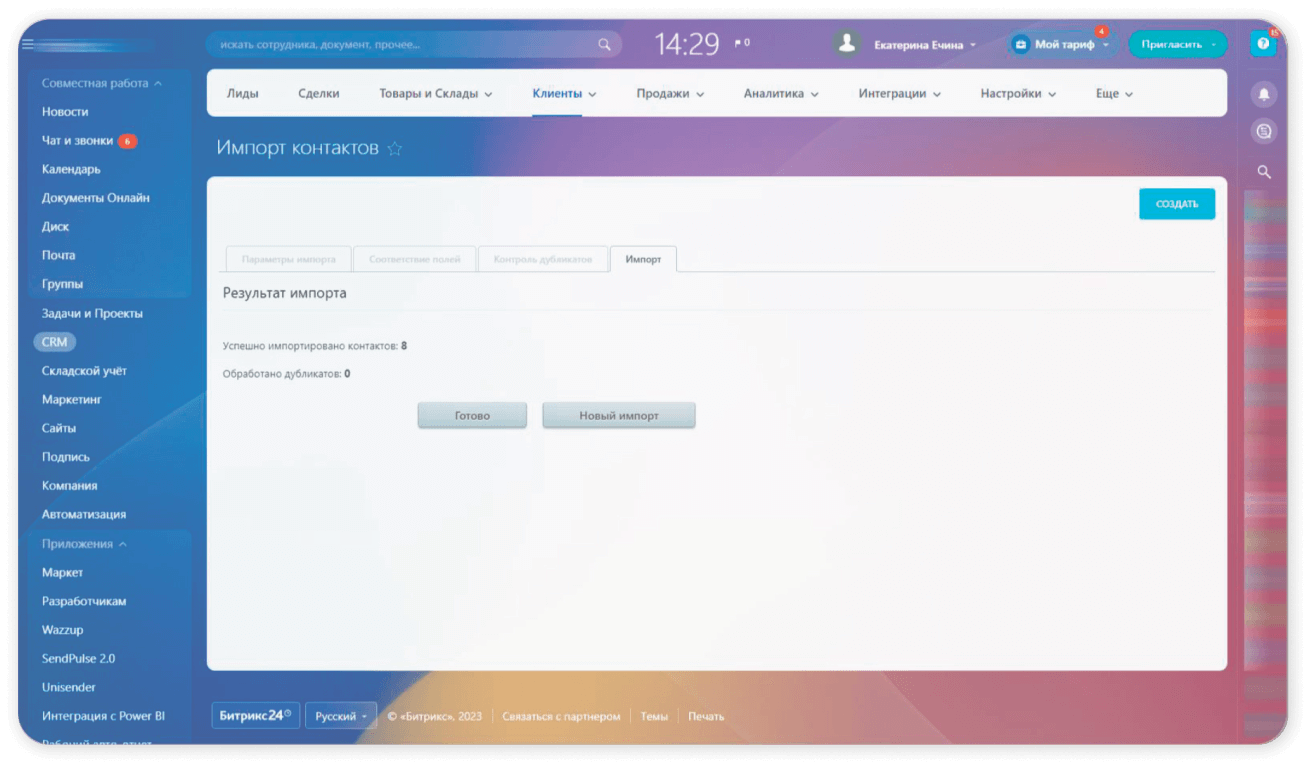The width and height of the screenshot is (1311, 767).
Task: Click the Печать footer link
Action: point(706,716)
